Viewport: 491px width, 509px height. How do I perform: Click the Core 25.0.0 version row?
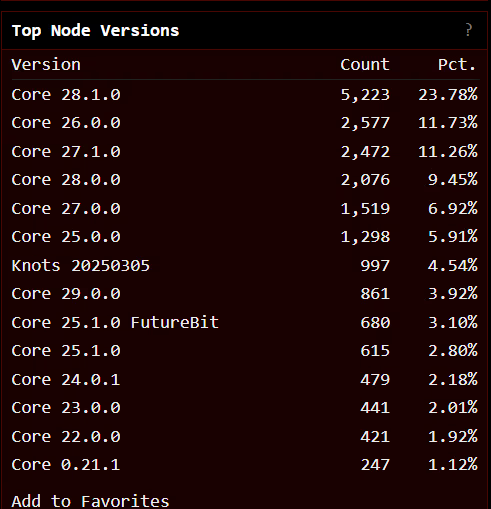click(x=245, y=237)
